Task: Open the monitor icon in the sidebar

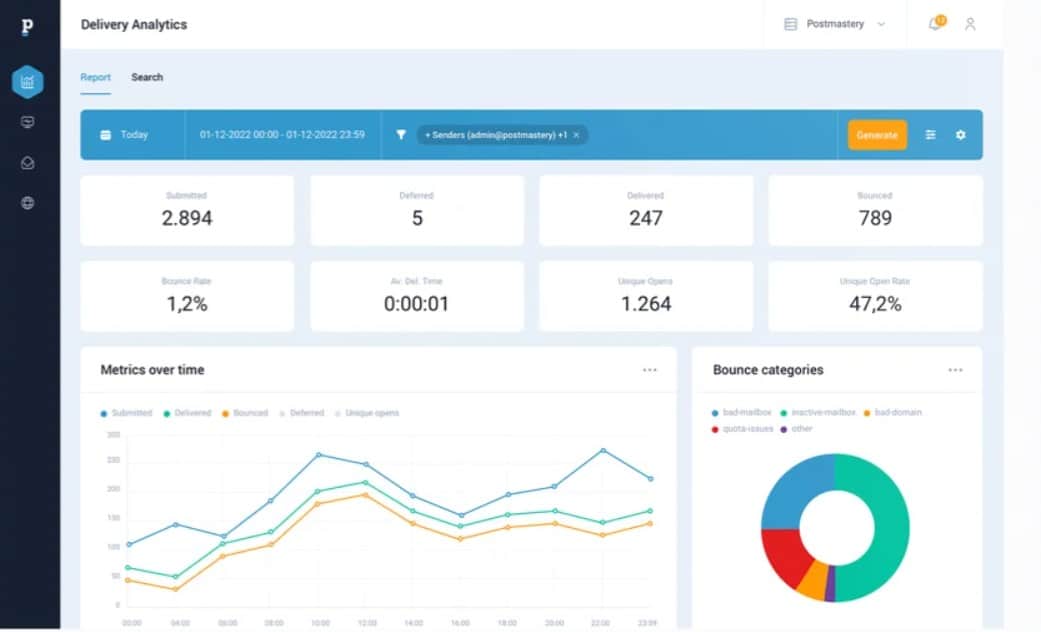Action: click(x=27, y=123)
